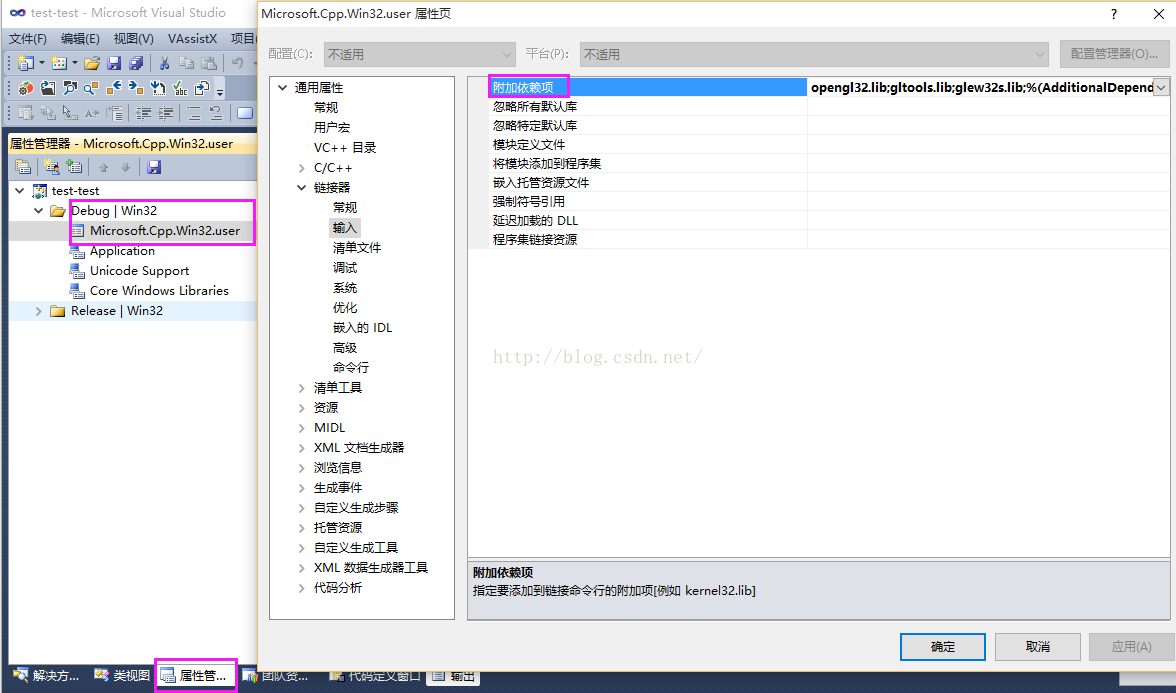Click Property Manager move down arrow
This screenshot has width=1176, height=693.
tap(125, 167)
